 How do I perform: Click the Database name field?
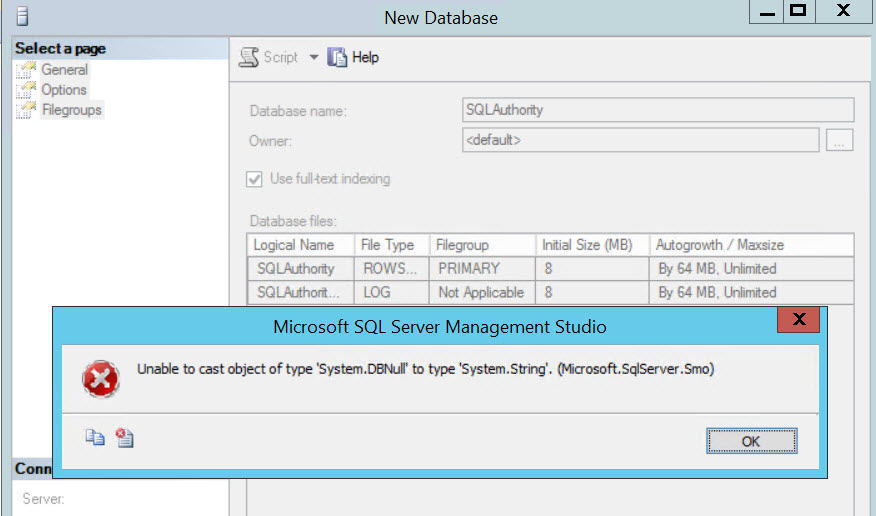(x=658, y=110)
